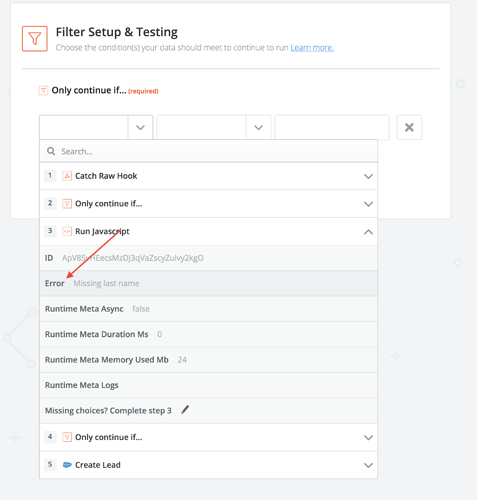Click the step number 5 badge
This screenshot has height=500, width=477.
[x=50, y=464]
